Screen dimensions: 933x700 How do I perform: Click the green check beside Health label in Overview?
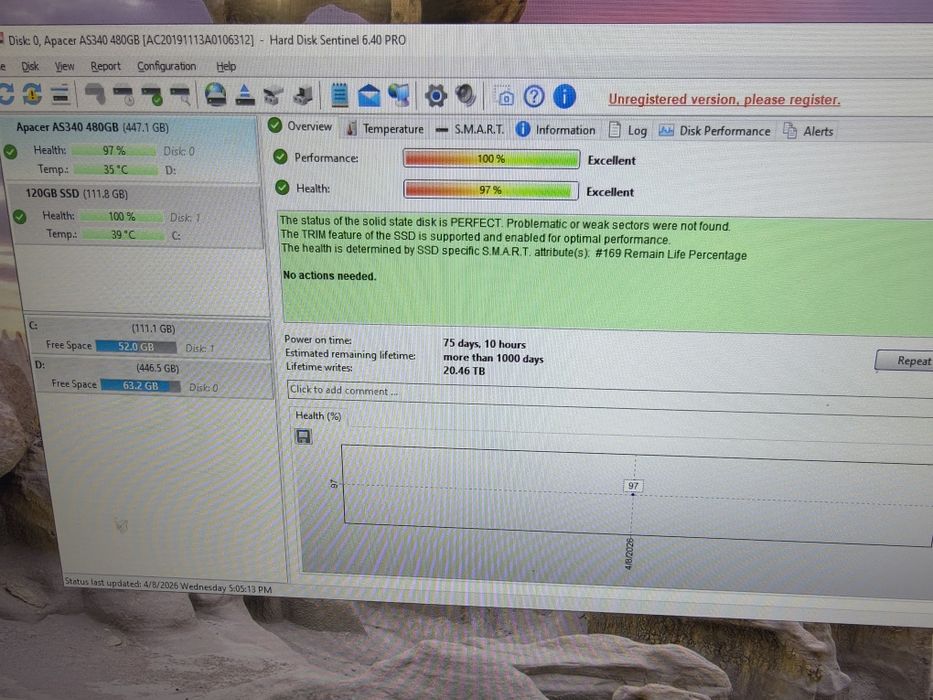click(282, 188)
